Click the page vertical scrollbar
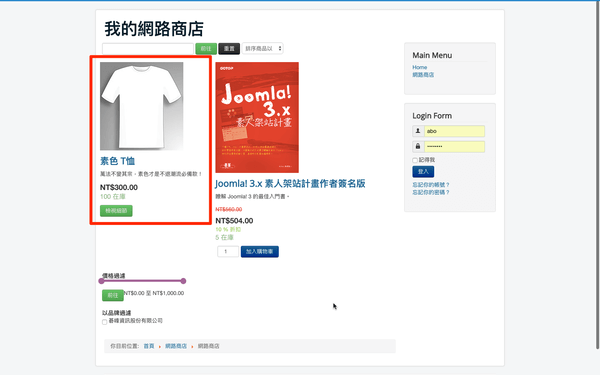This screenshot has width=600, height=375. tap(598, 174)
